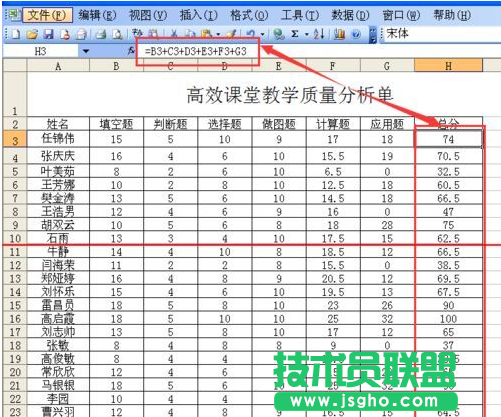Open the Undo history dropdown arrow

[262, 34]
